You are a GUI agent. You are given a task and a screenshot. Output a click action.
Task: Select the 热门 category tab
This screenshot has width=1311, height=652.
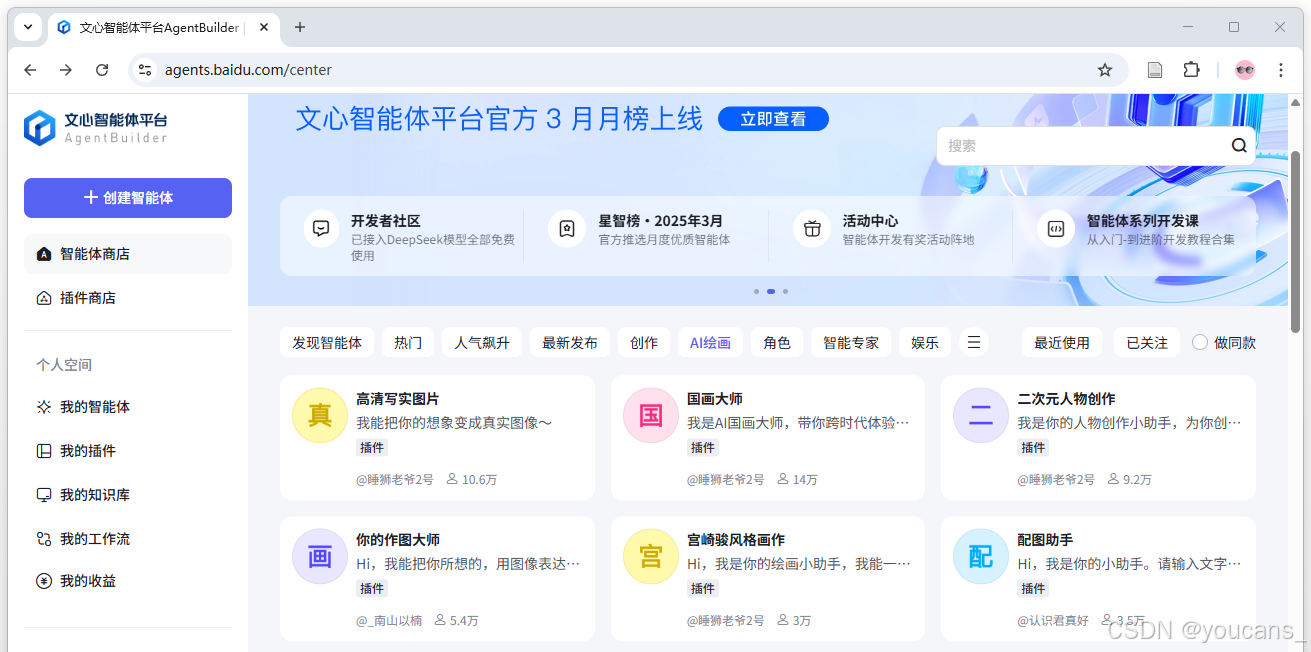(x=408, y=343)
